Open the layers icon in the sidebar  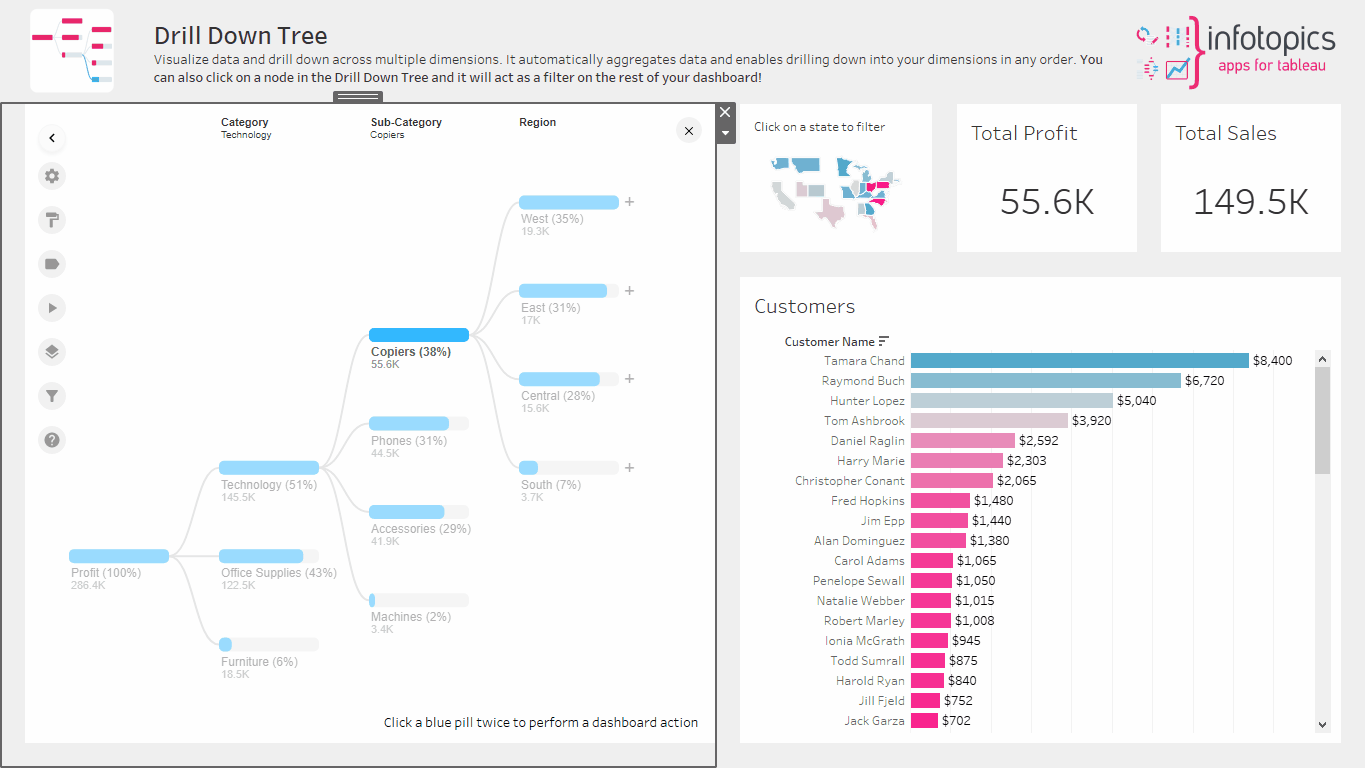tap(52, 351)
